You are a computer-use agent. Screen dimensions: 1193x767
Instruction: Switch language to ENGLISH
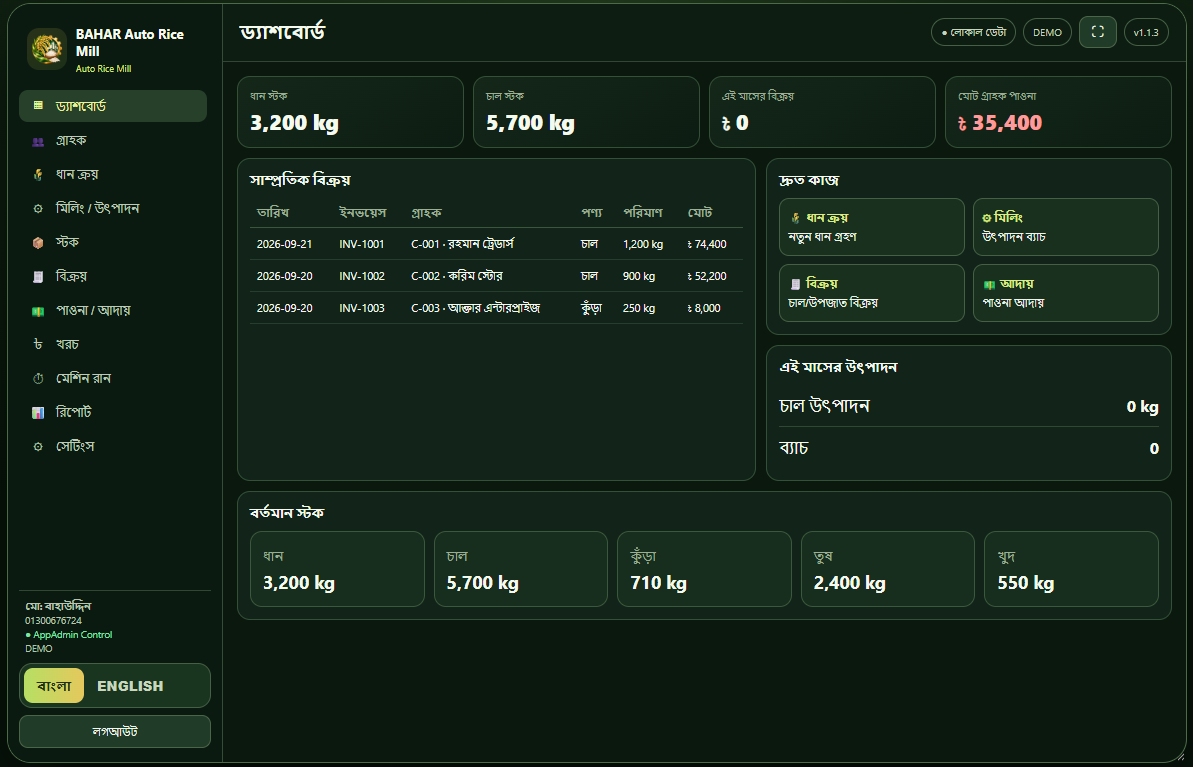coord(130,686)
